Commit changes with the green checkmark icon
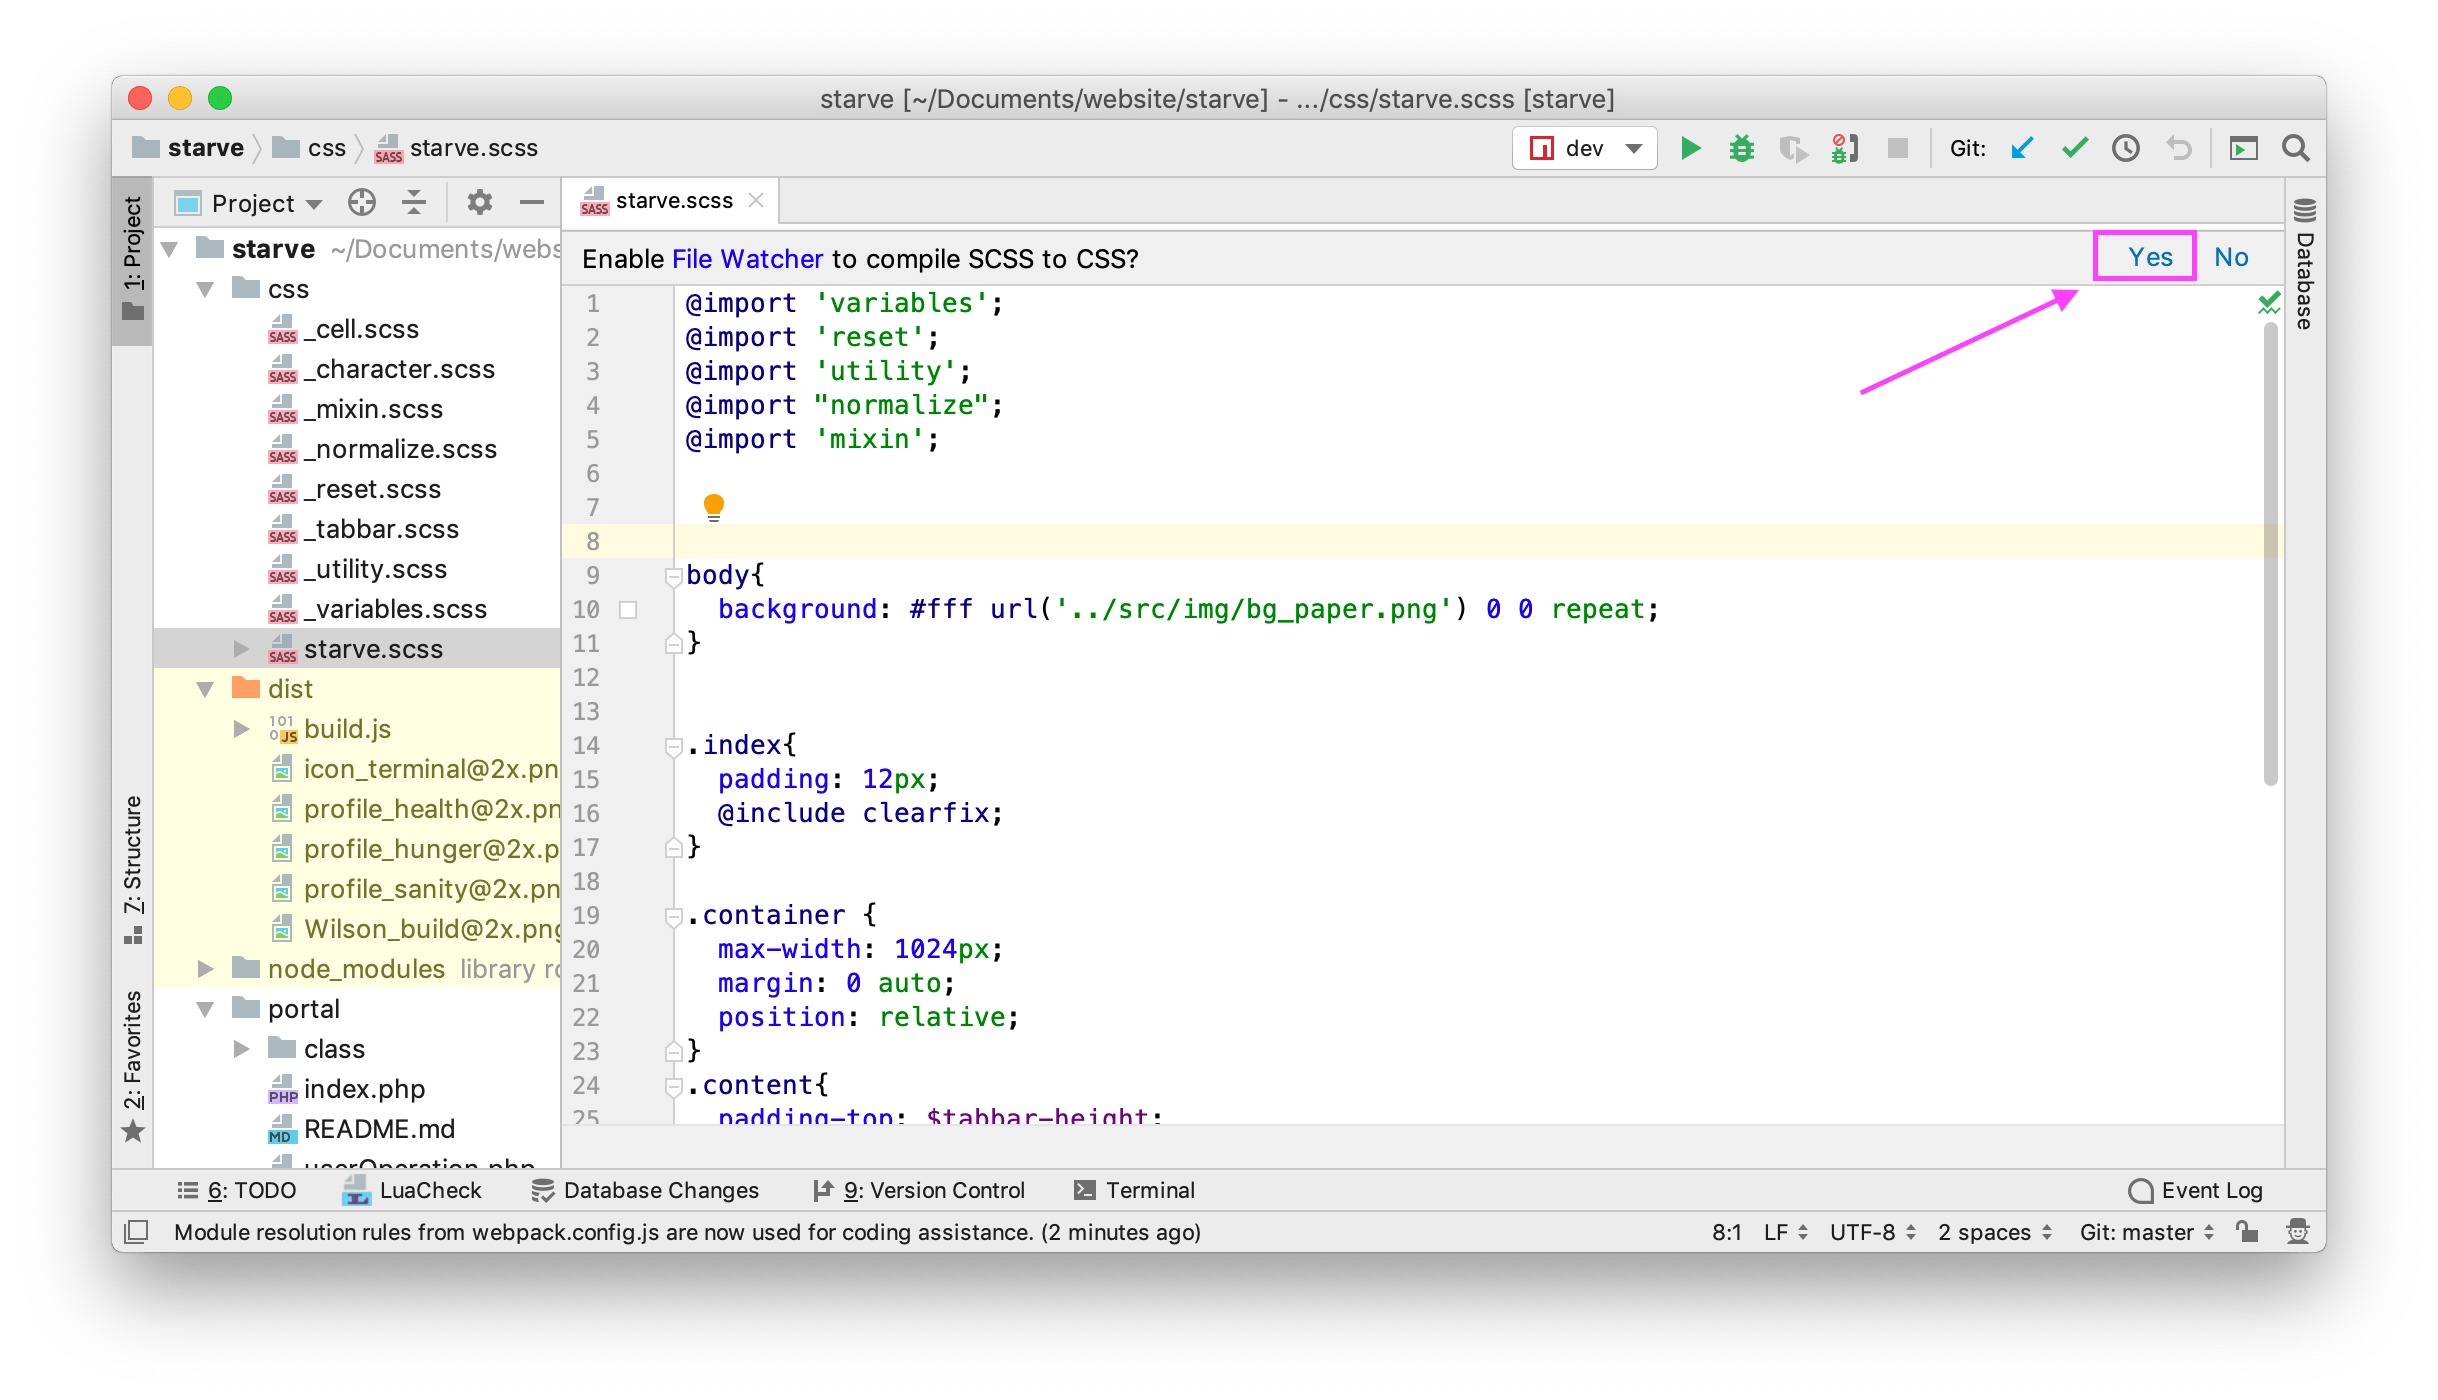Image resolution: width=2438 pixels, height=1400 pixels. [x=2074, y=149]
